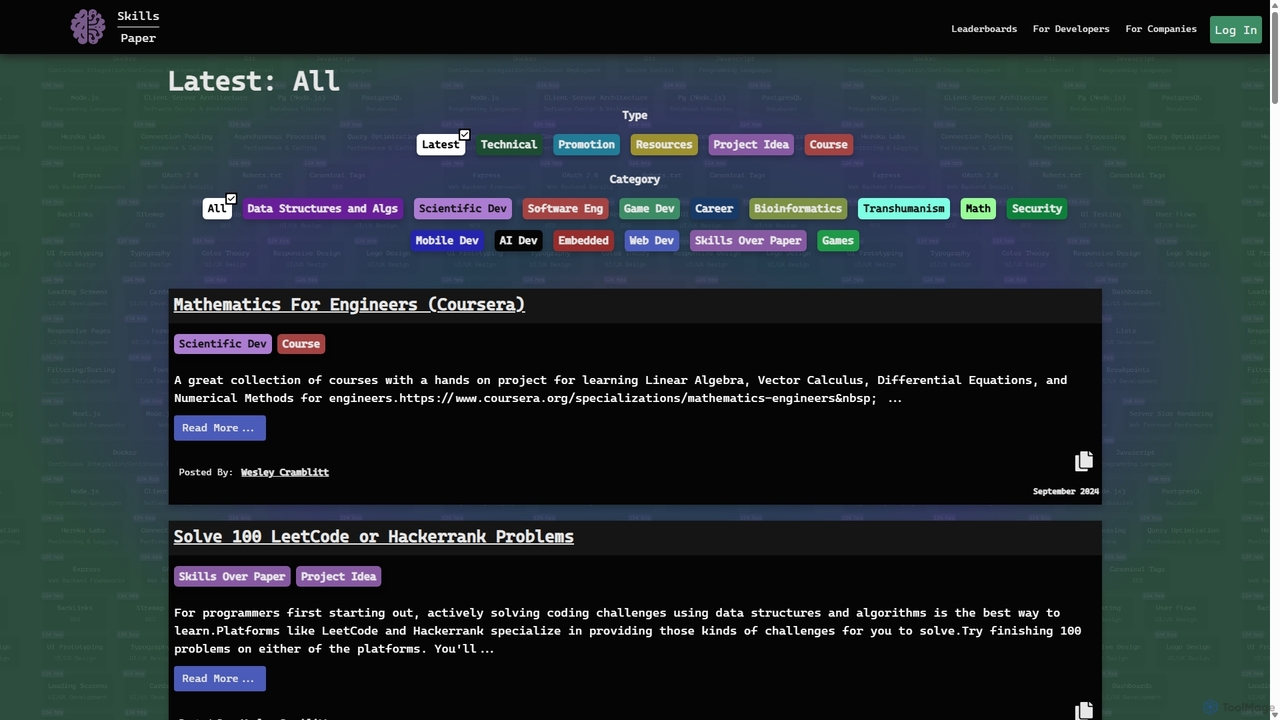
Task: Filter by Embedded category
Action: [x=583, y=240]
